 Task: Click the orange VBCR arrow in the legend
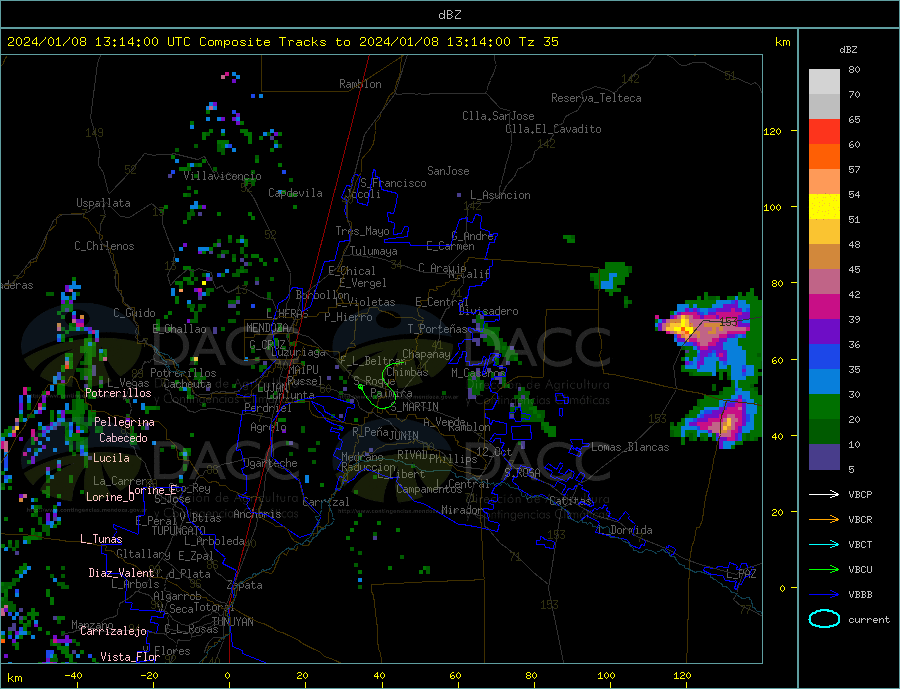824,519
